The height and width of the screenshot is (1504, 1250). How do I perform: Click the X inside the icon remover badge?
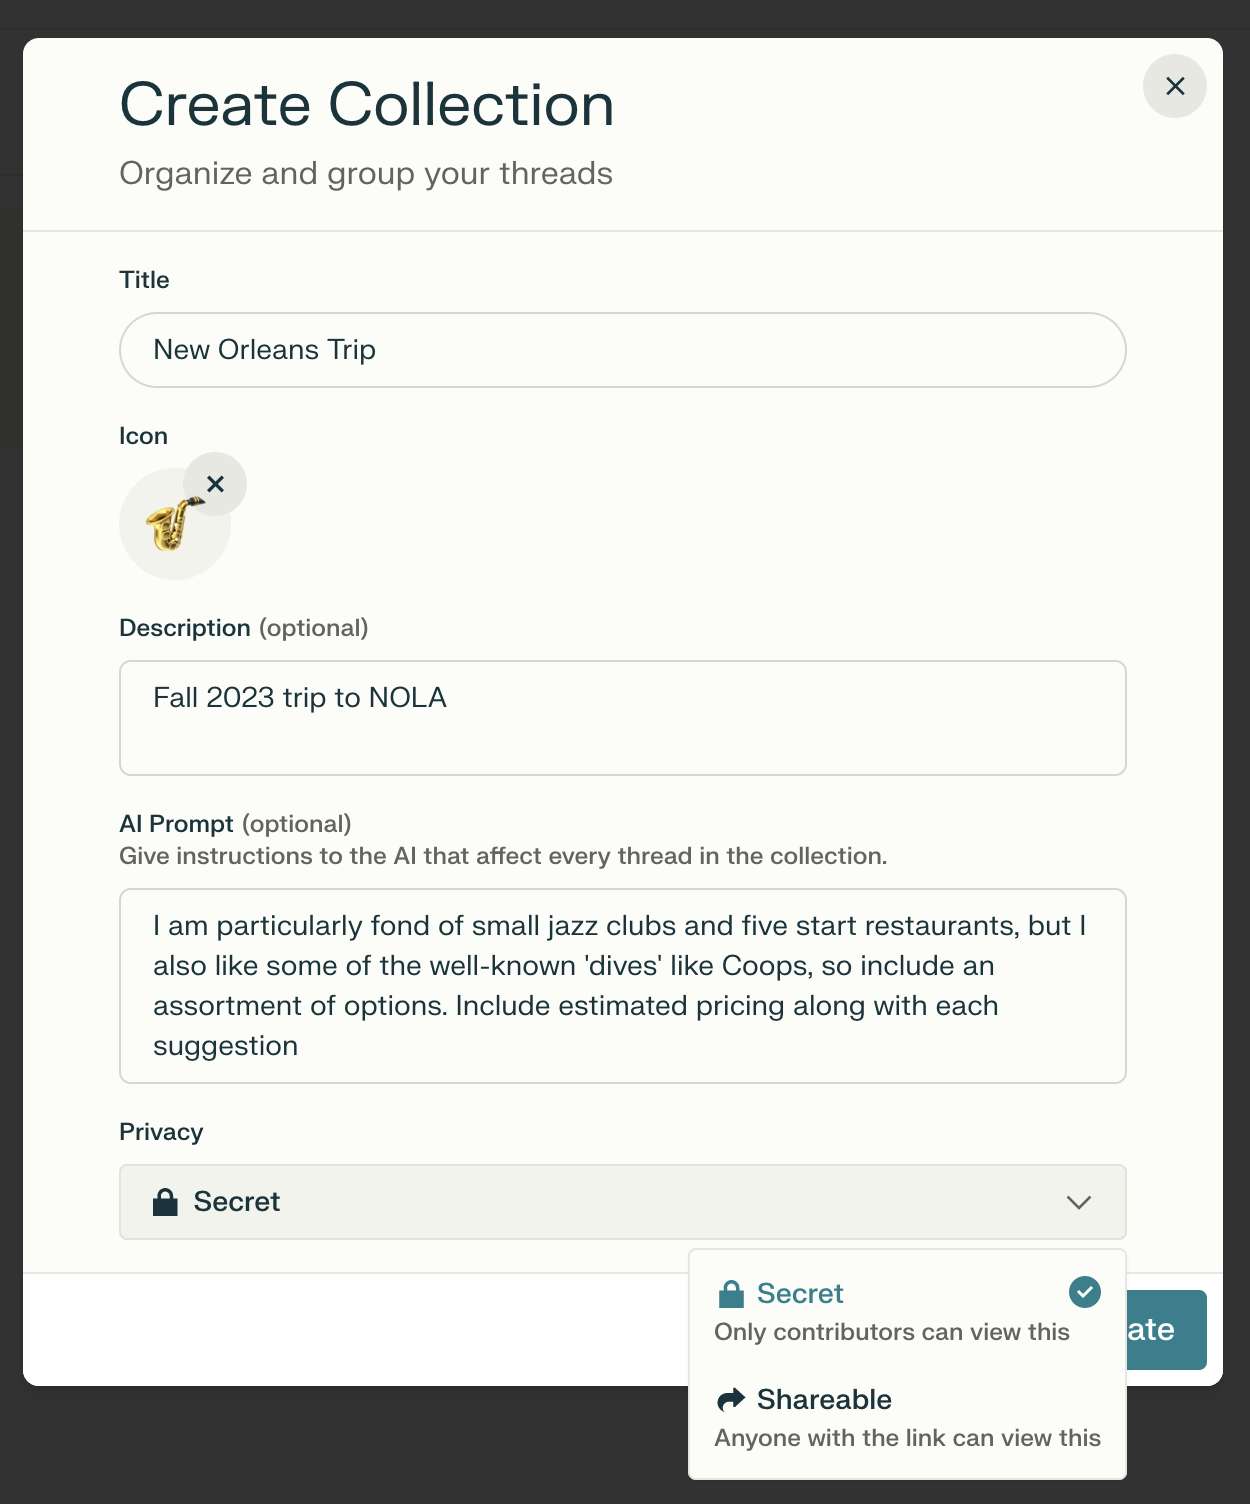(215, 484)
